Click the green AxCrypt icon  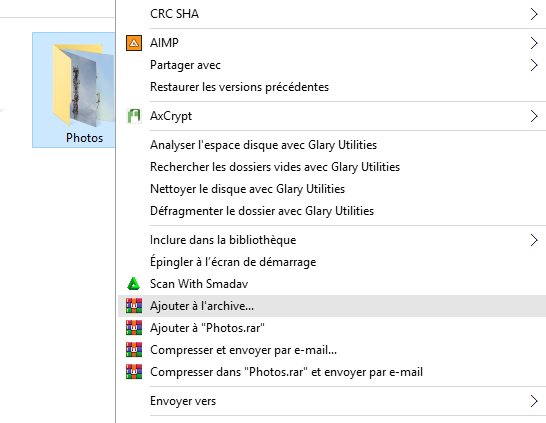click(134, 116)
